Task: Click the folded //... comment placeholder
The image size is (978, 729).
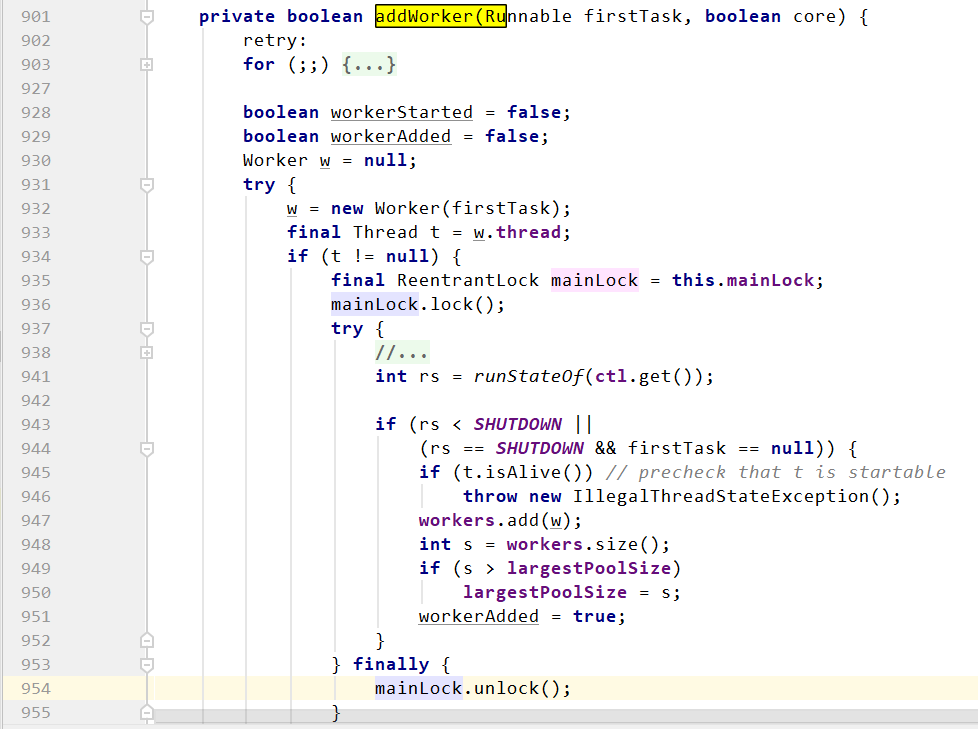Action: click(402, 353)
